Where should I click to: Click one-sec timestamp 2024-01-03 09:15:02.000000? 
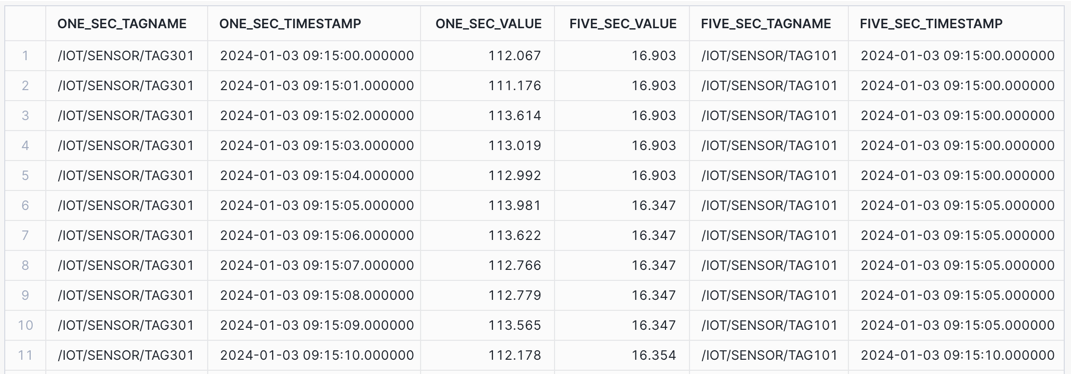click(x=314, y=115)
